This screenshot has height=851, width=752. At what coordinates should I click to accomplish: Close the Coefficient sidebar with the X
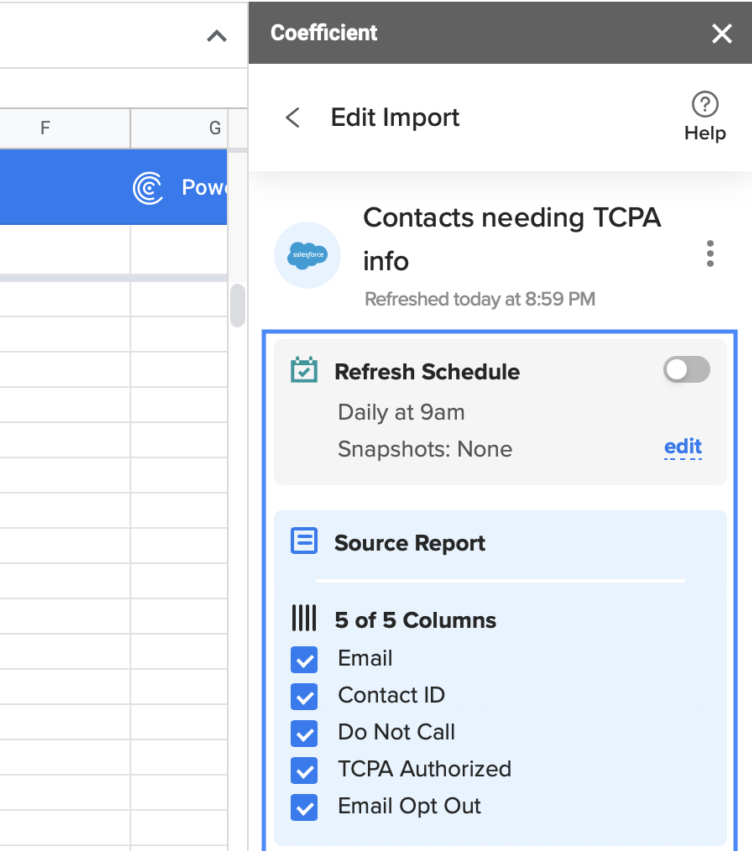(722, 33)
